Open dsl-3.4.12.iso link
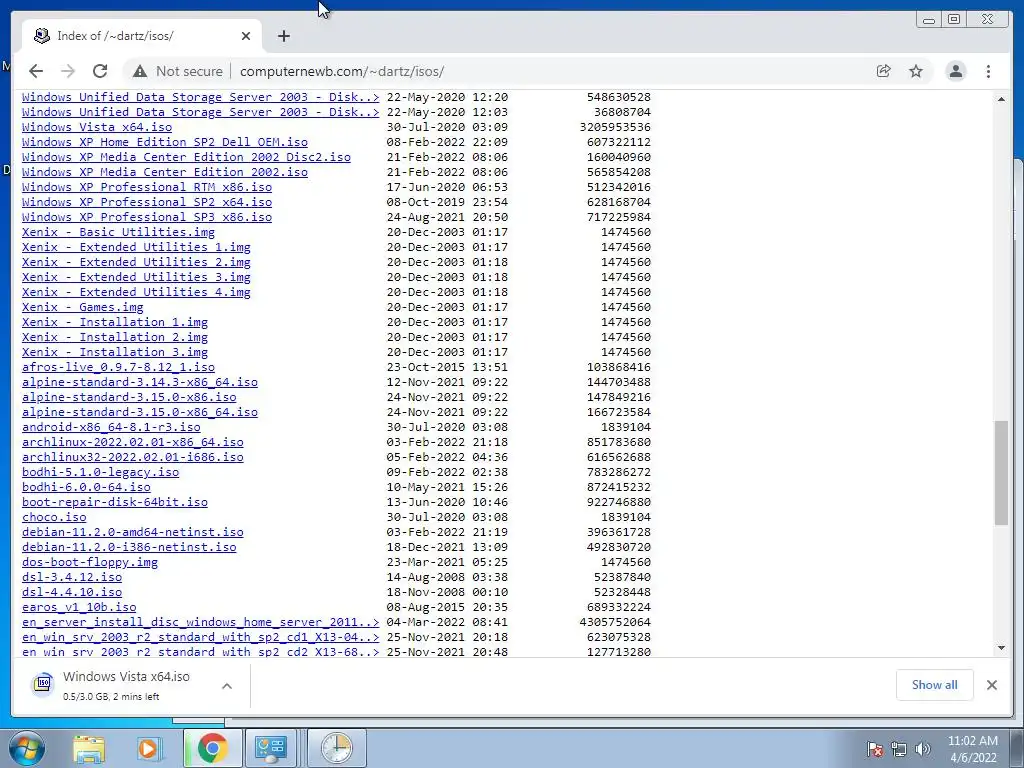Screen dimensions: 1024x768 tap(72, 577)
